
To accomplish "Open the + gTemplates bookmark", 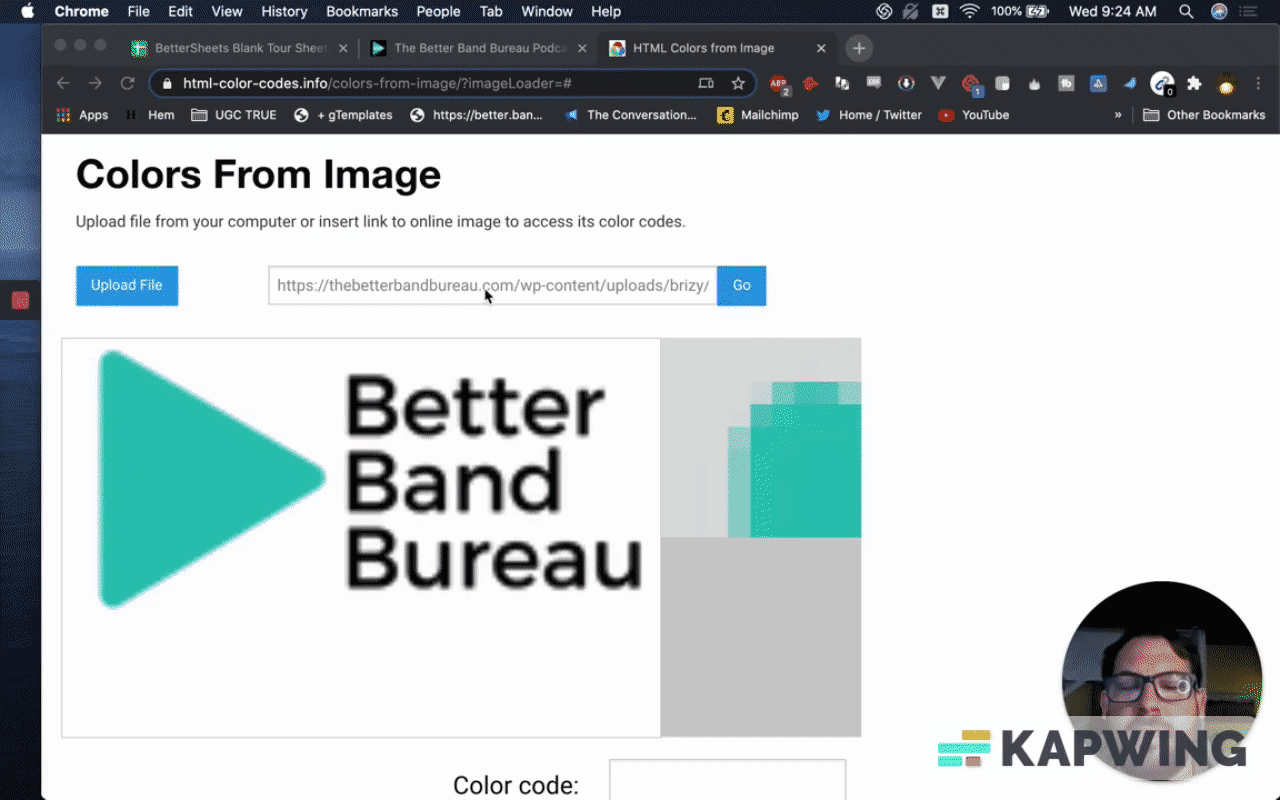I will pyautogui.click(x=343, y=115).
